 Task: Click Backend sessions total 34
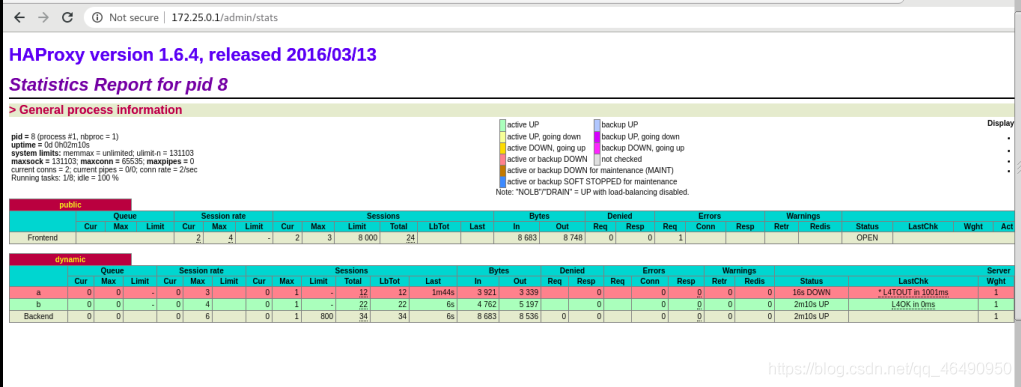click(364, 316)
